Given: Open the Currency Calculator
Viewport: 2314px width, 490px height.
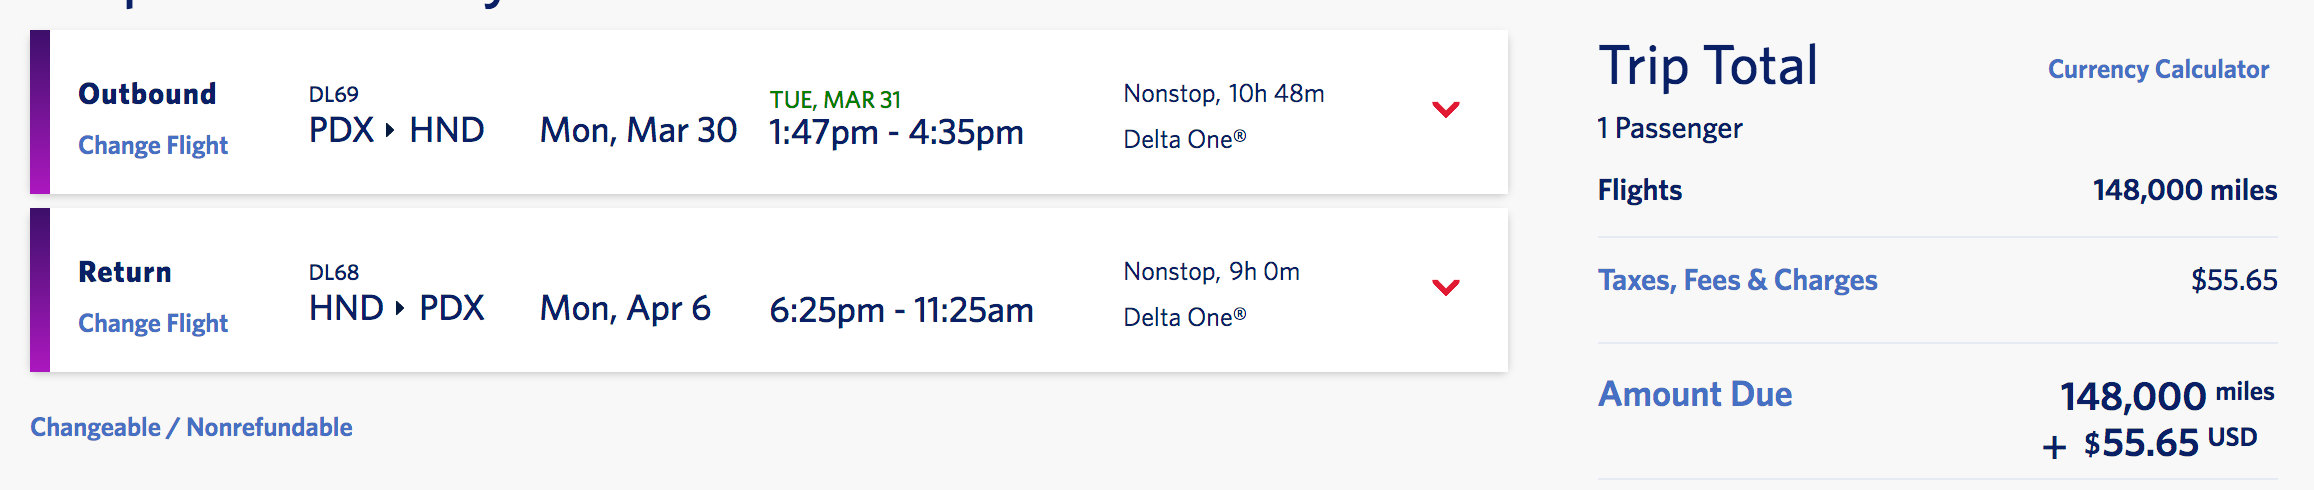Looking at the screenshot, I should coord(2158,69).
